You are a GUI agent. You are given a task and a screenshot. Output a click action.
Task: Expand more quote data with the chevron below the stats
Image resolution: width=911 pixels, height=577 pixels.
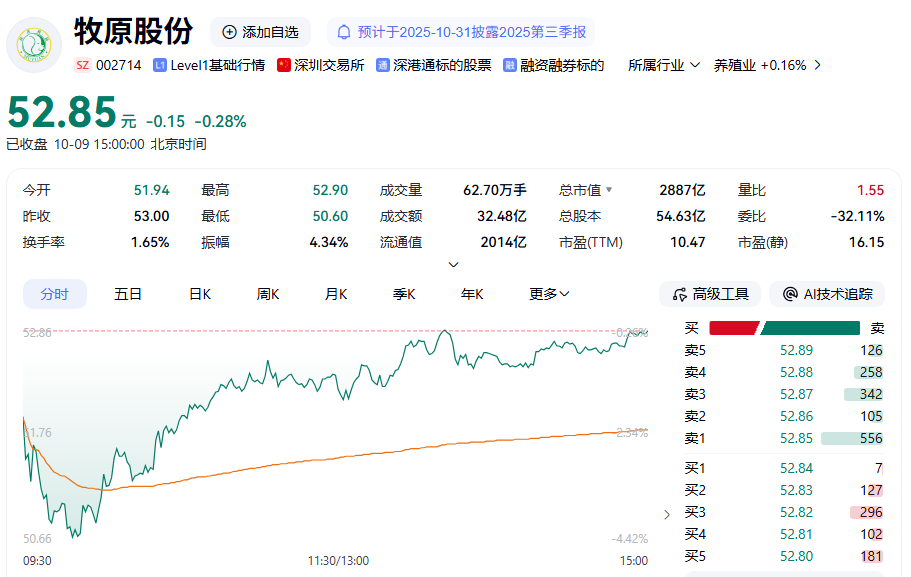(x=454, y=264)
